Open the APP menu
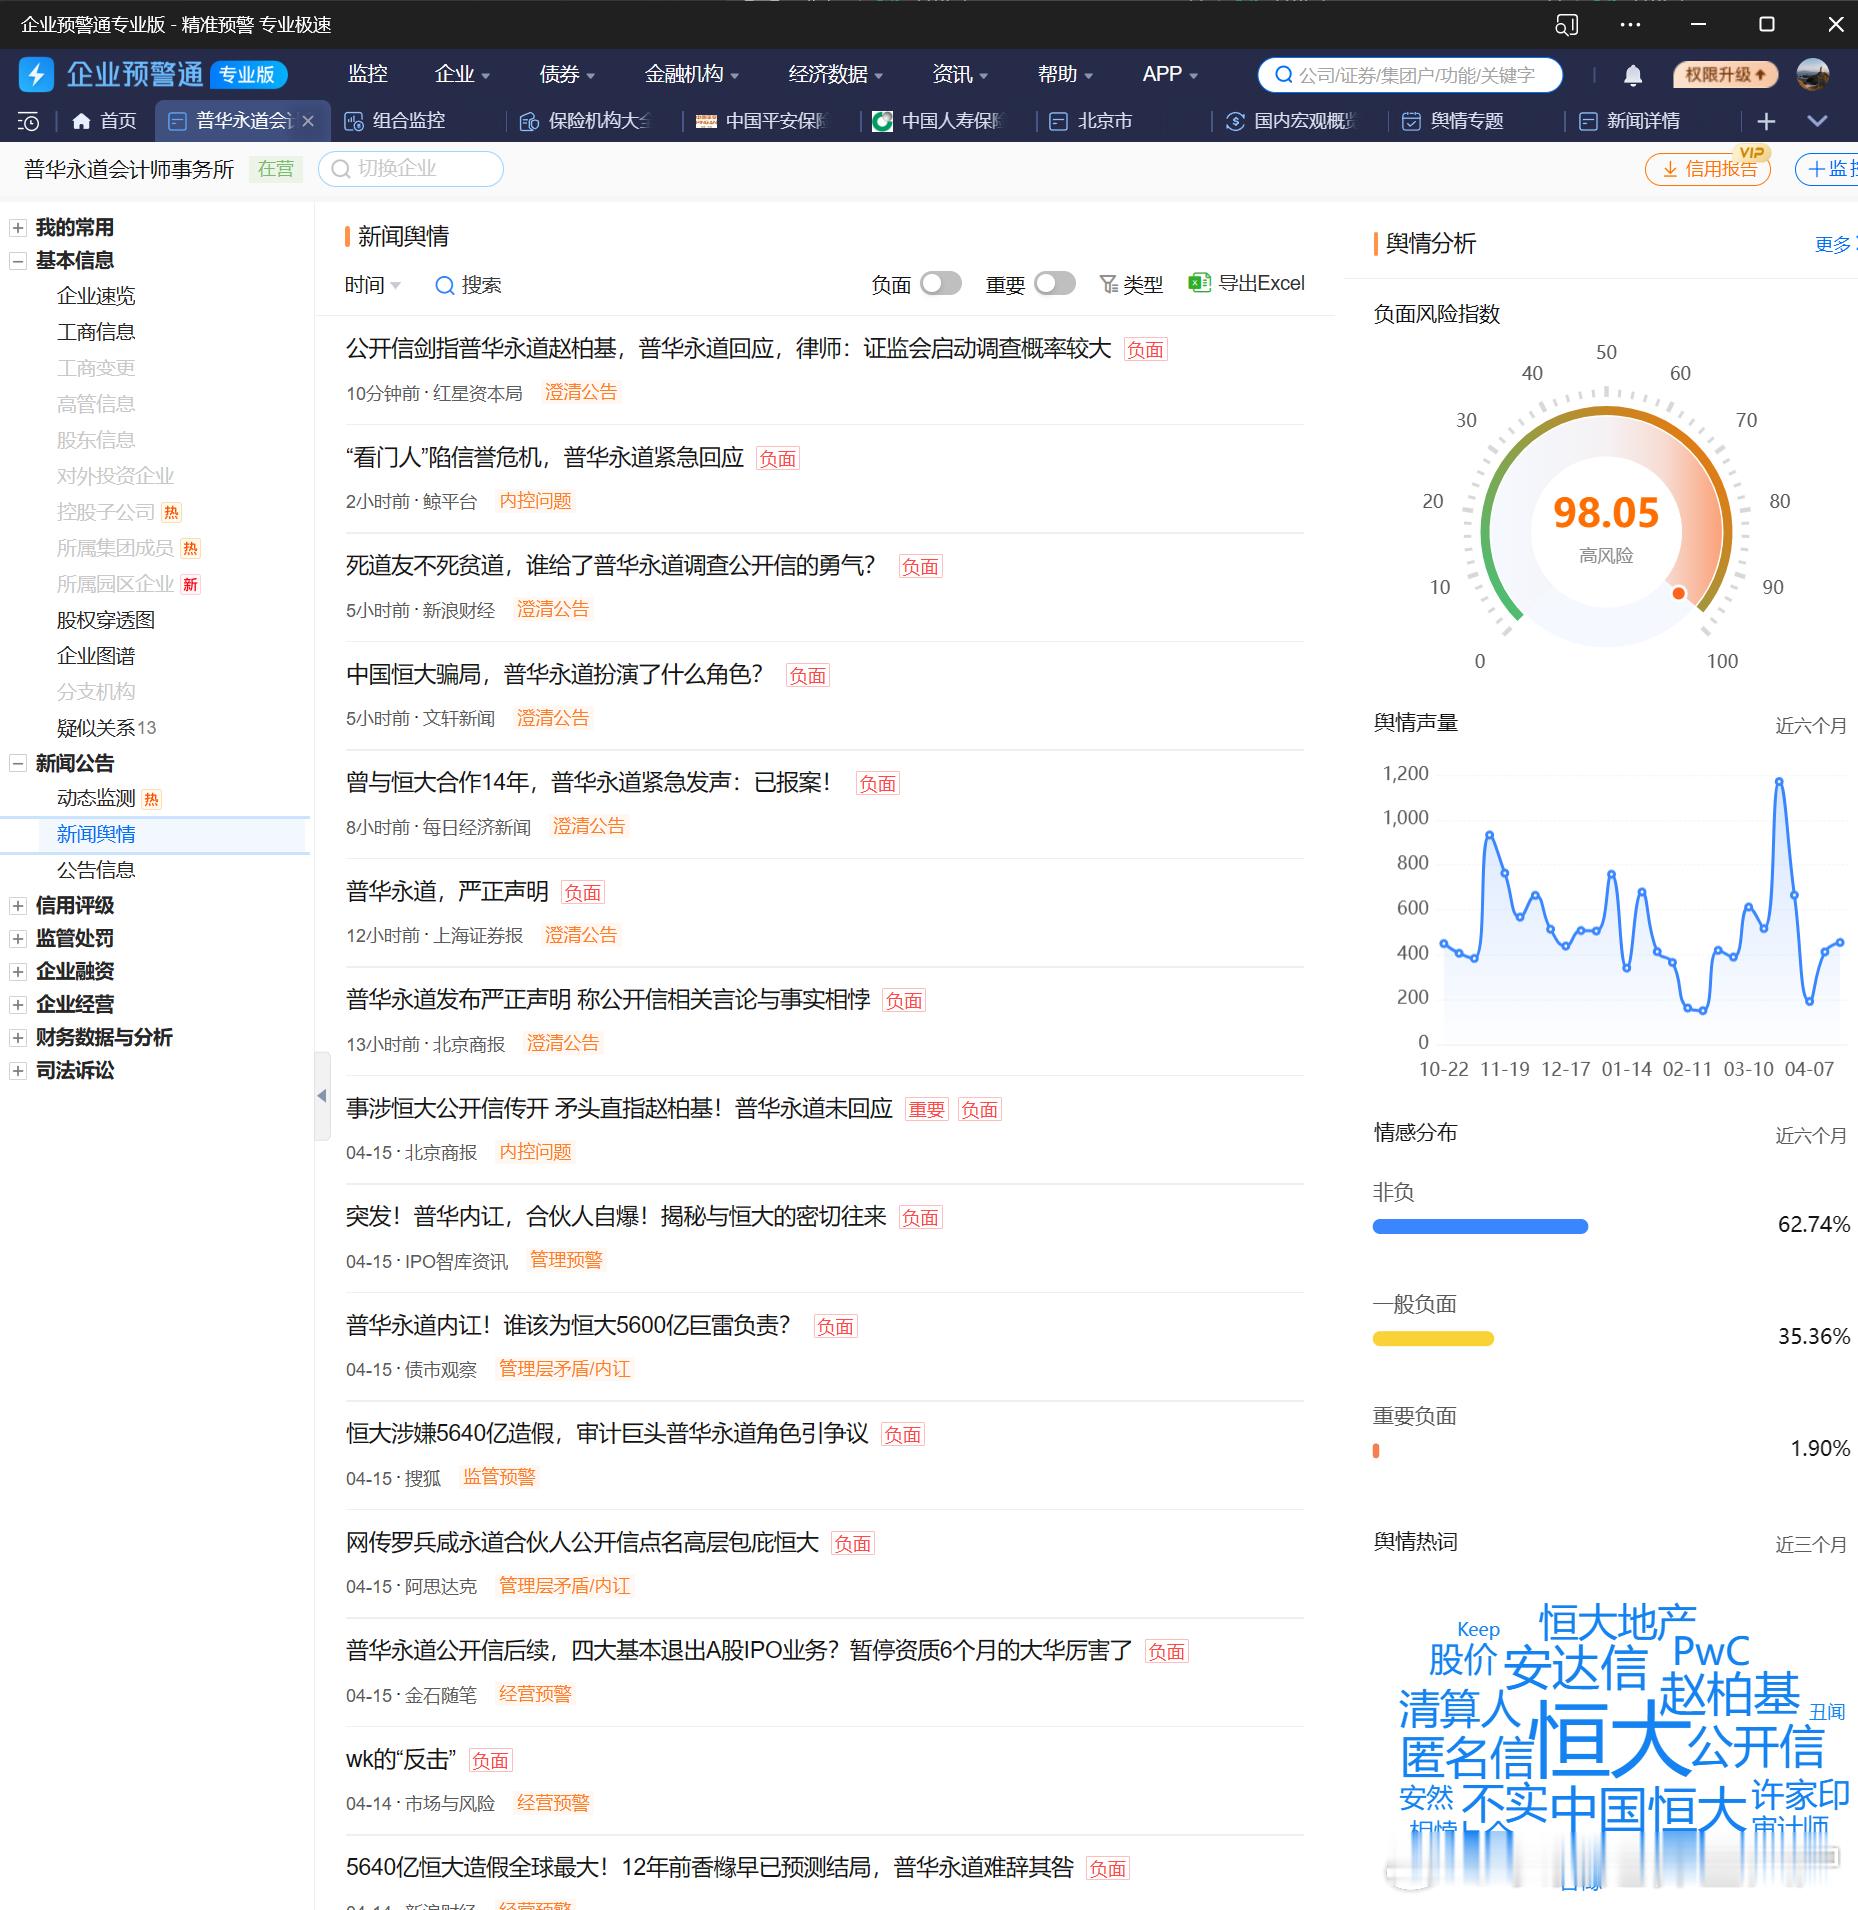The height and width of the screenshot is (1910, 1858). tap(1170, 74)
